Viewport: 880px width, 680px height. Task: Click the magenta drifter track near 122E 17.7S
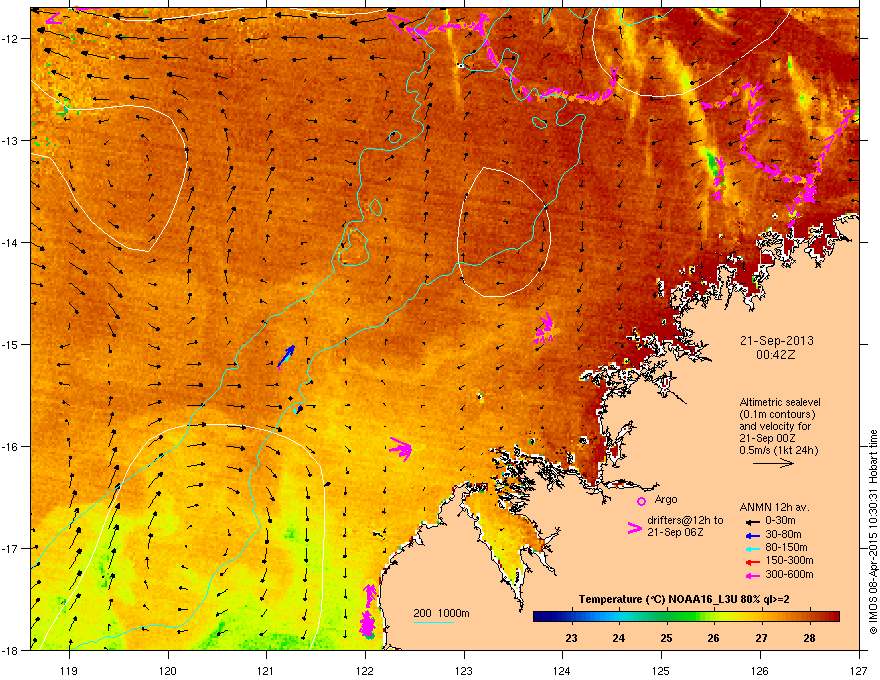(368, 610)
